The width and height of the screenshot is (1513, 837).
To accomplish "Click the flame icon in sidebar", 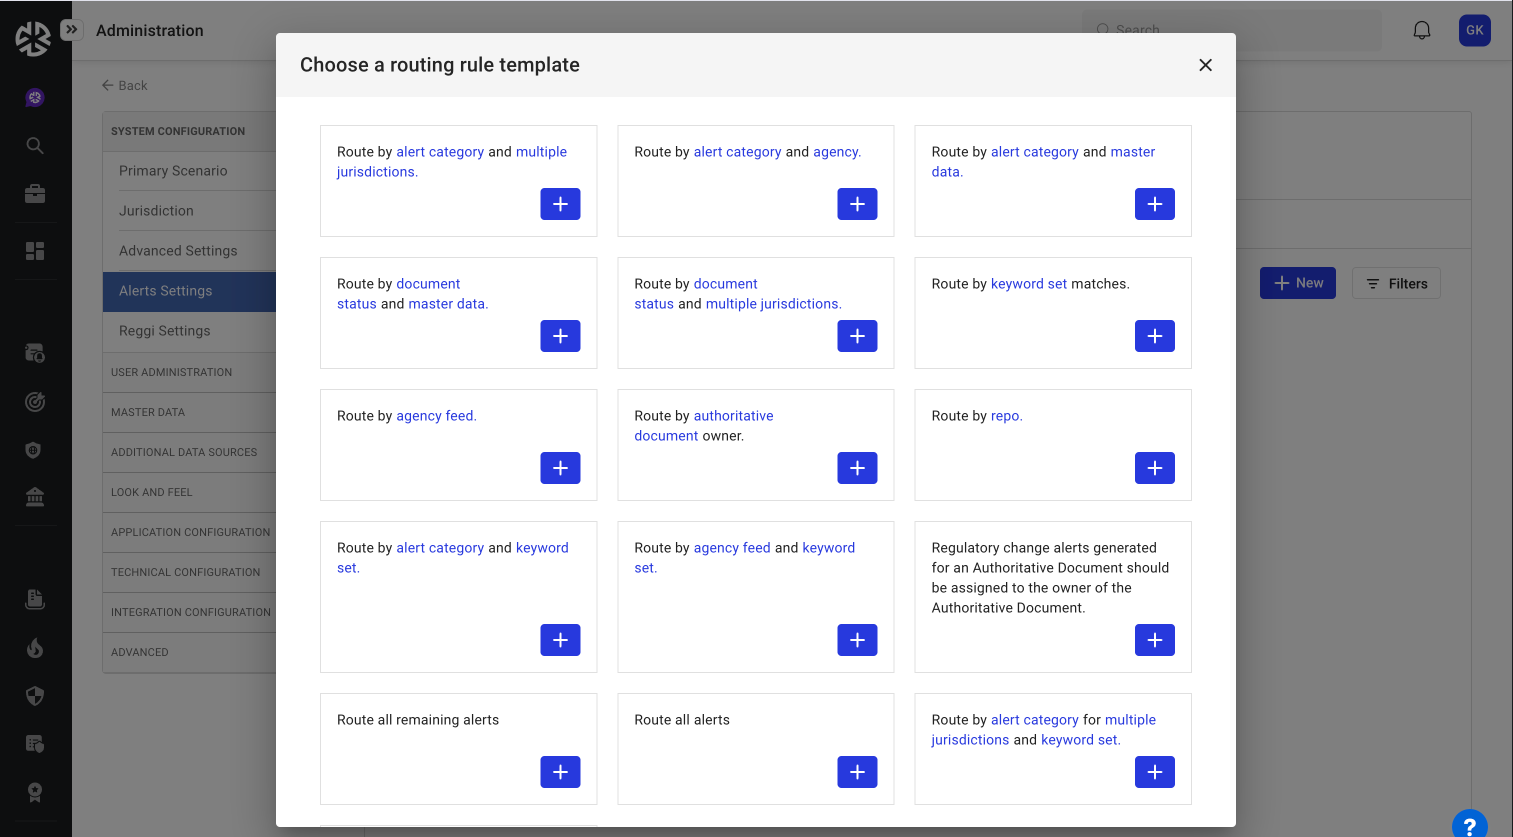I will click(35, 648).
